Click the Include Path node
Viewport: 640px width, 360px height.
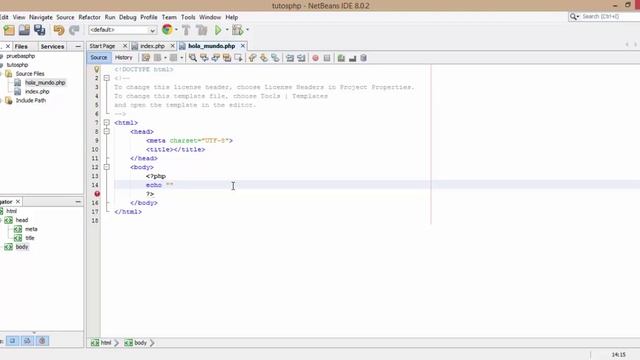point(31,100)
